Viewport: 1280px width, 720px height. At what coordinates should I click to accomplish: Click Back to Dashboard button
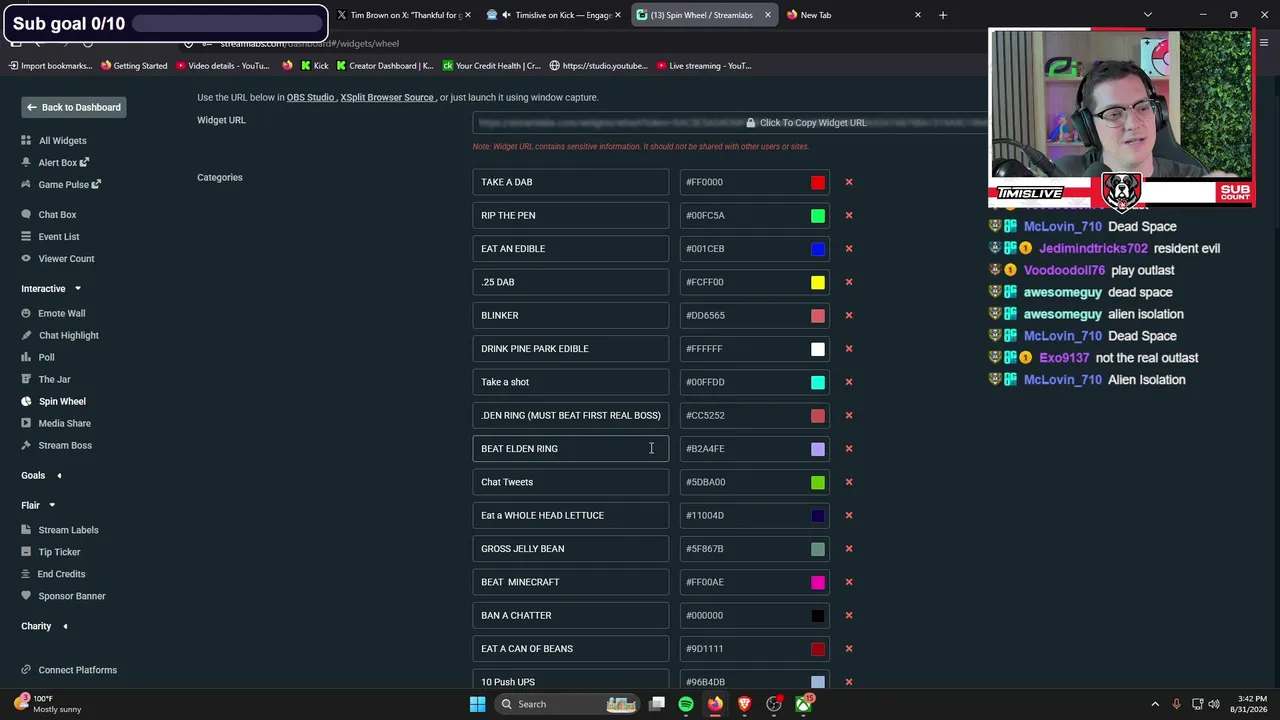click(x=74, y=108)
